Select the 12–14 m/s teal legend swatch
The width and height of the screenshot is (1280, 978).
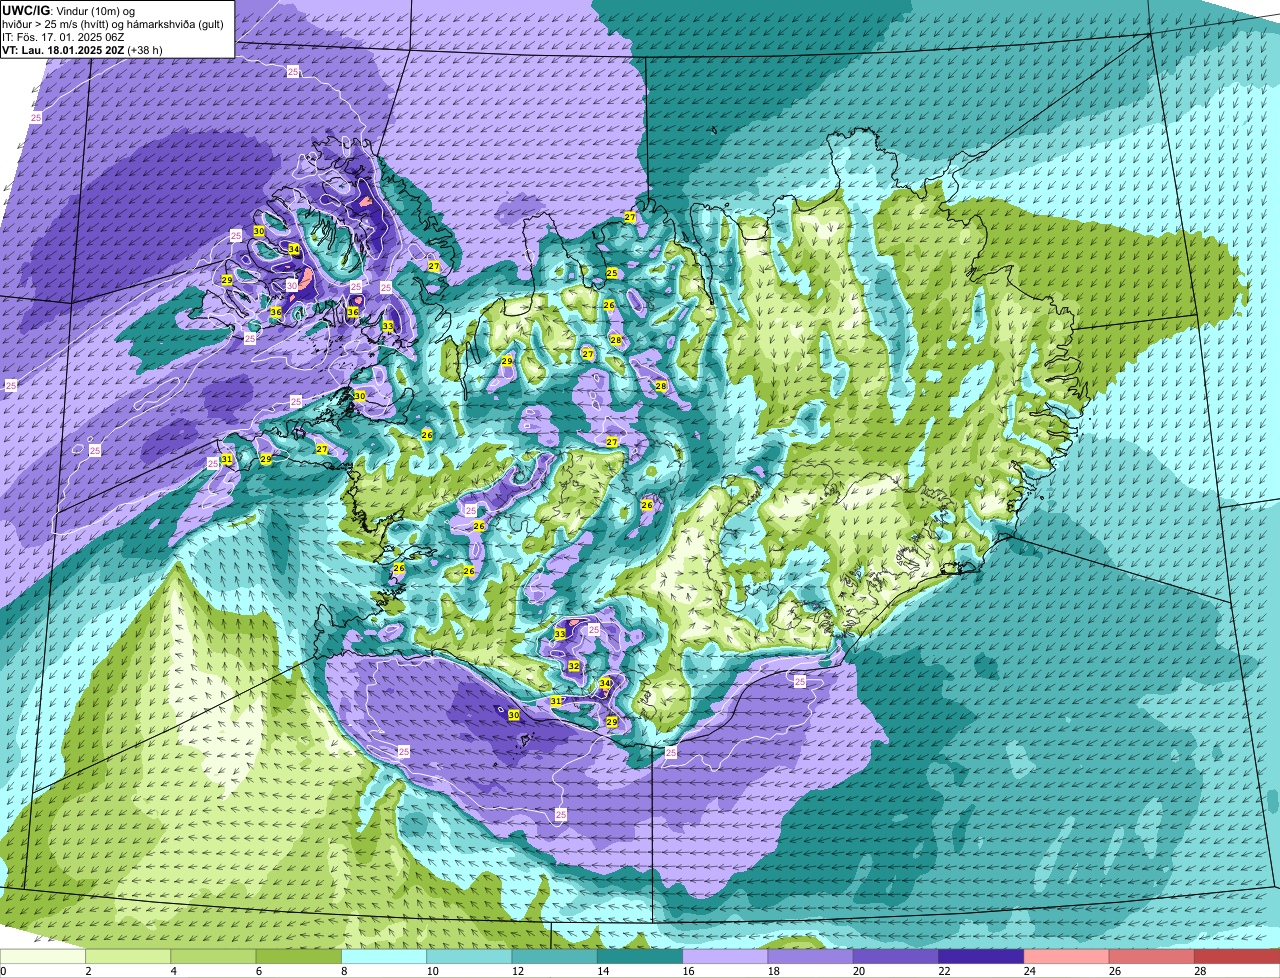click(x=555, y=956)
